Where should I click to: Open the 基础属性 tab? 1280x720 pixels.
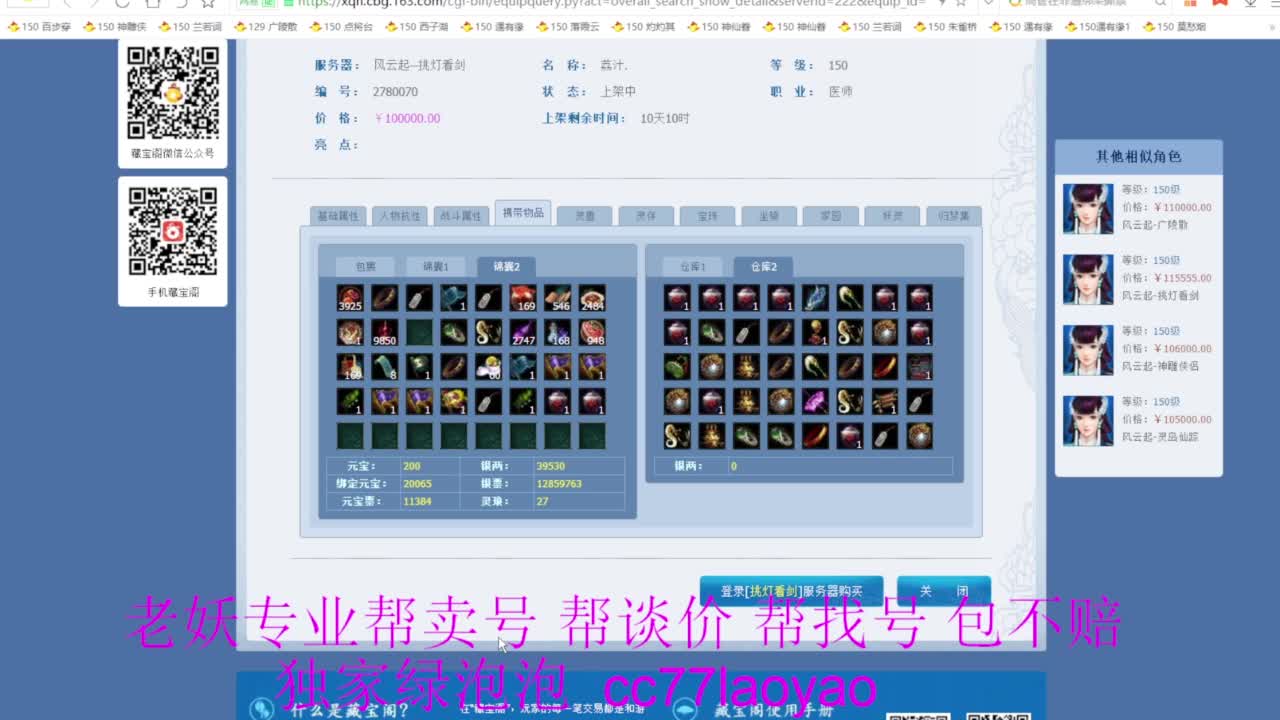338,216
